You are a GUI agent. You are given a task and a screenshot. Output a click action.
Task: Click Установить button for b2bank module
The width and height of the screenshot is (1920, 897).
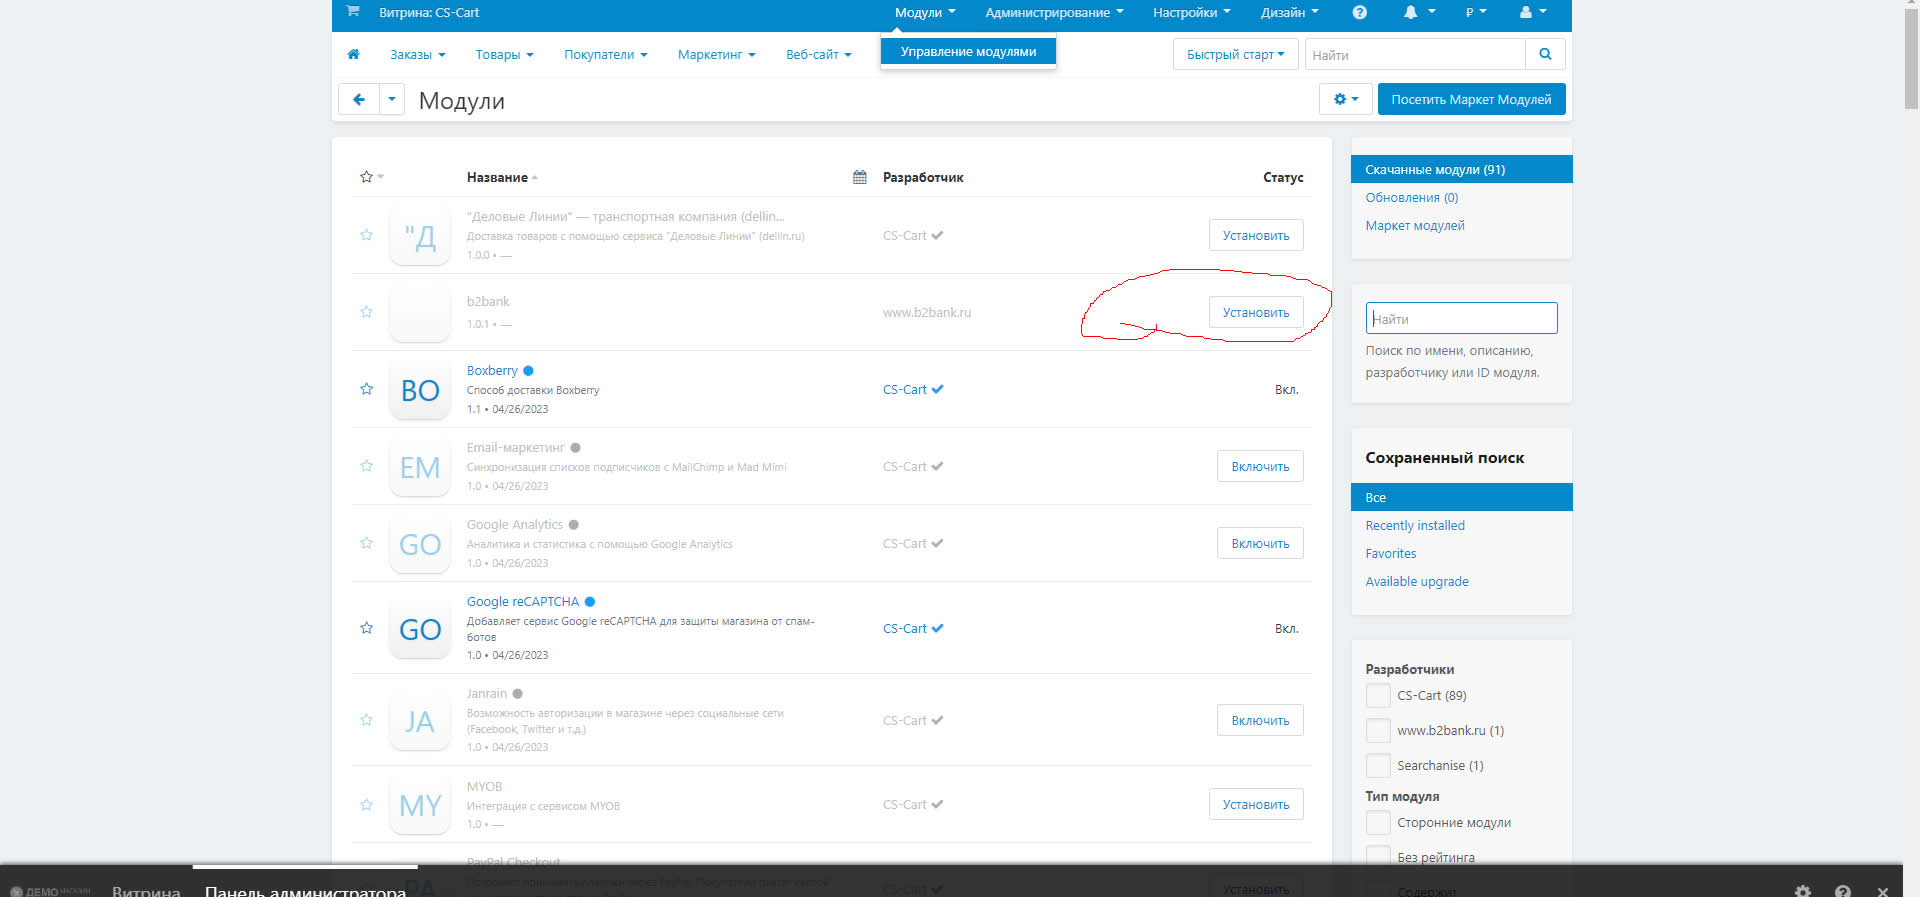pos(1255,312)
